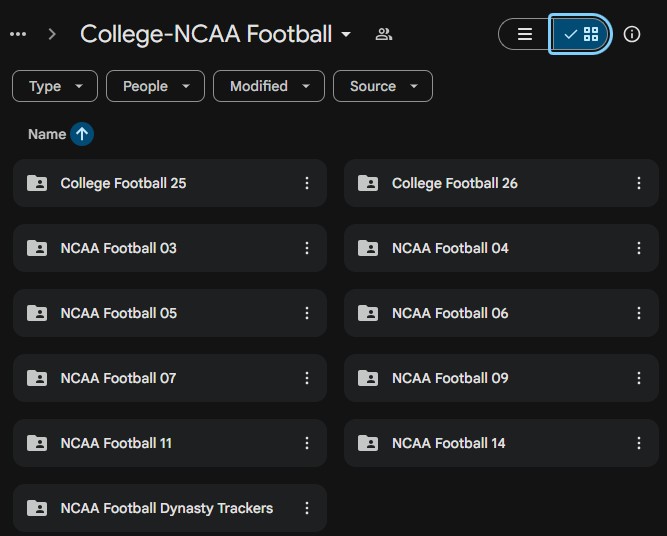This screenshot has width=667, height=536.
Task: Select the NCAA Football 14 folder name
Action: (x=448, y=443)
